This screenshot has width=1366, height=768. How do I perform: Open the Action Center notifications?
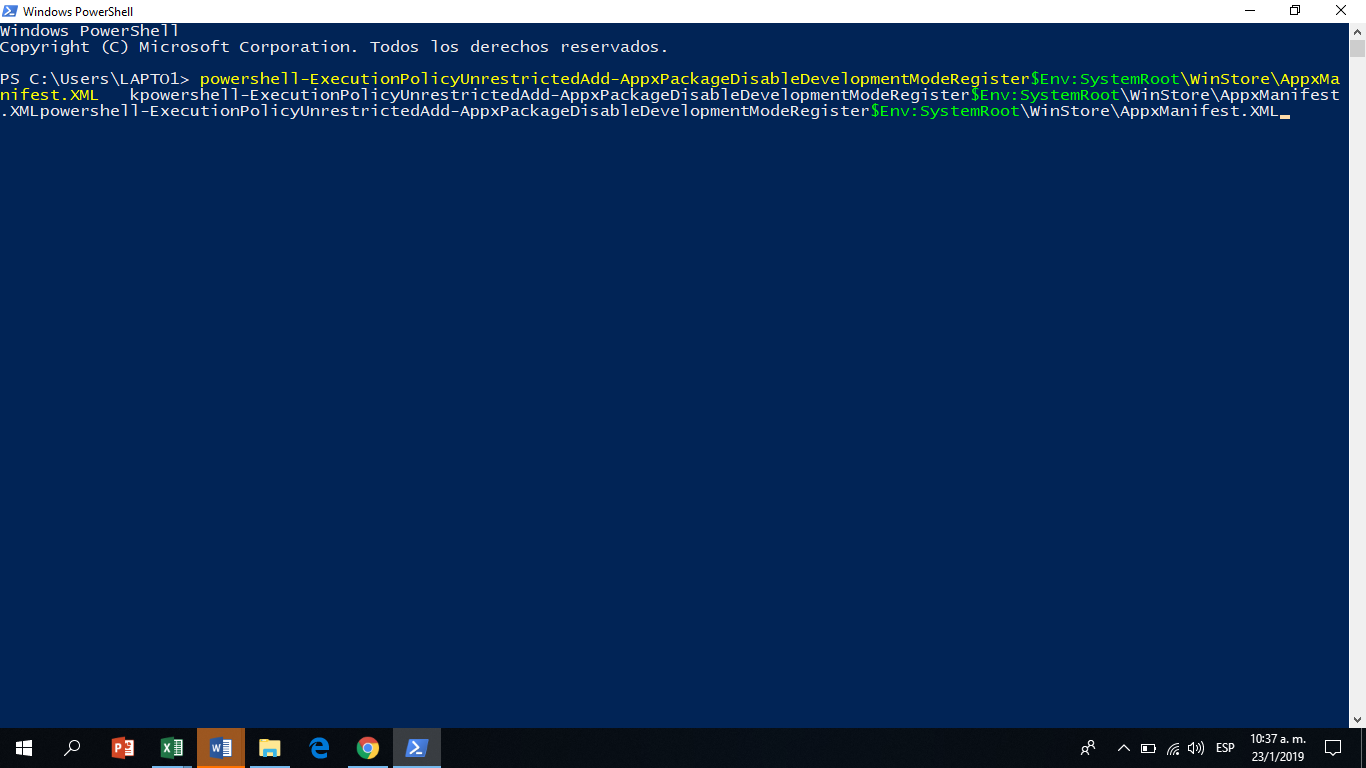(x=1332, y=748)
